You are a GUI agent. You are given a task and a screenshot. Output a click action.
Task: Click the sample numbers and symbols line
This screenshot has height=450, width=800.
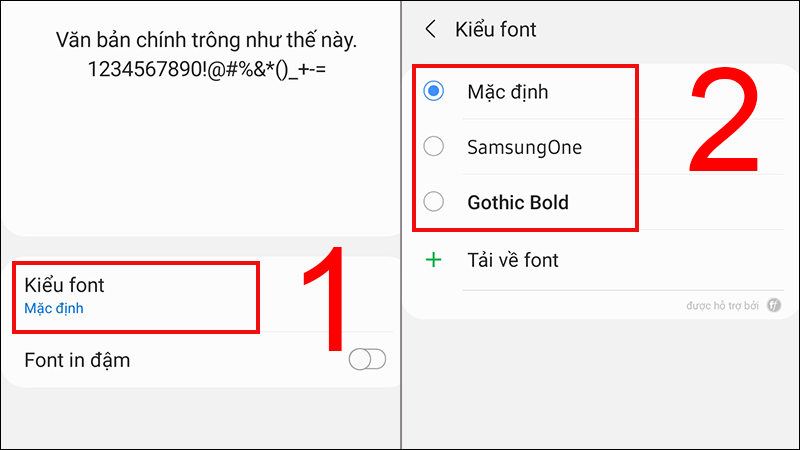[x=200, y=72]
